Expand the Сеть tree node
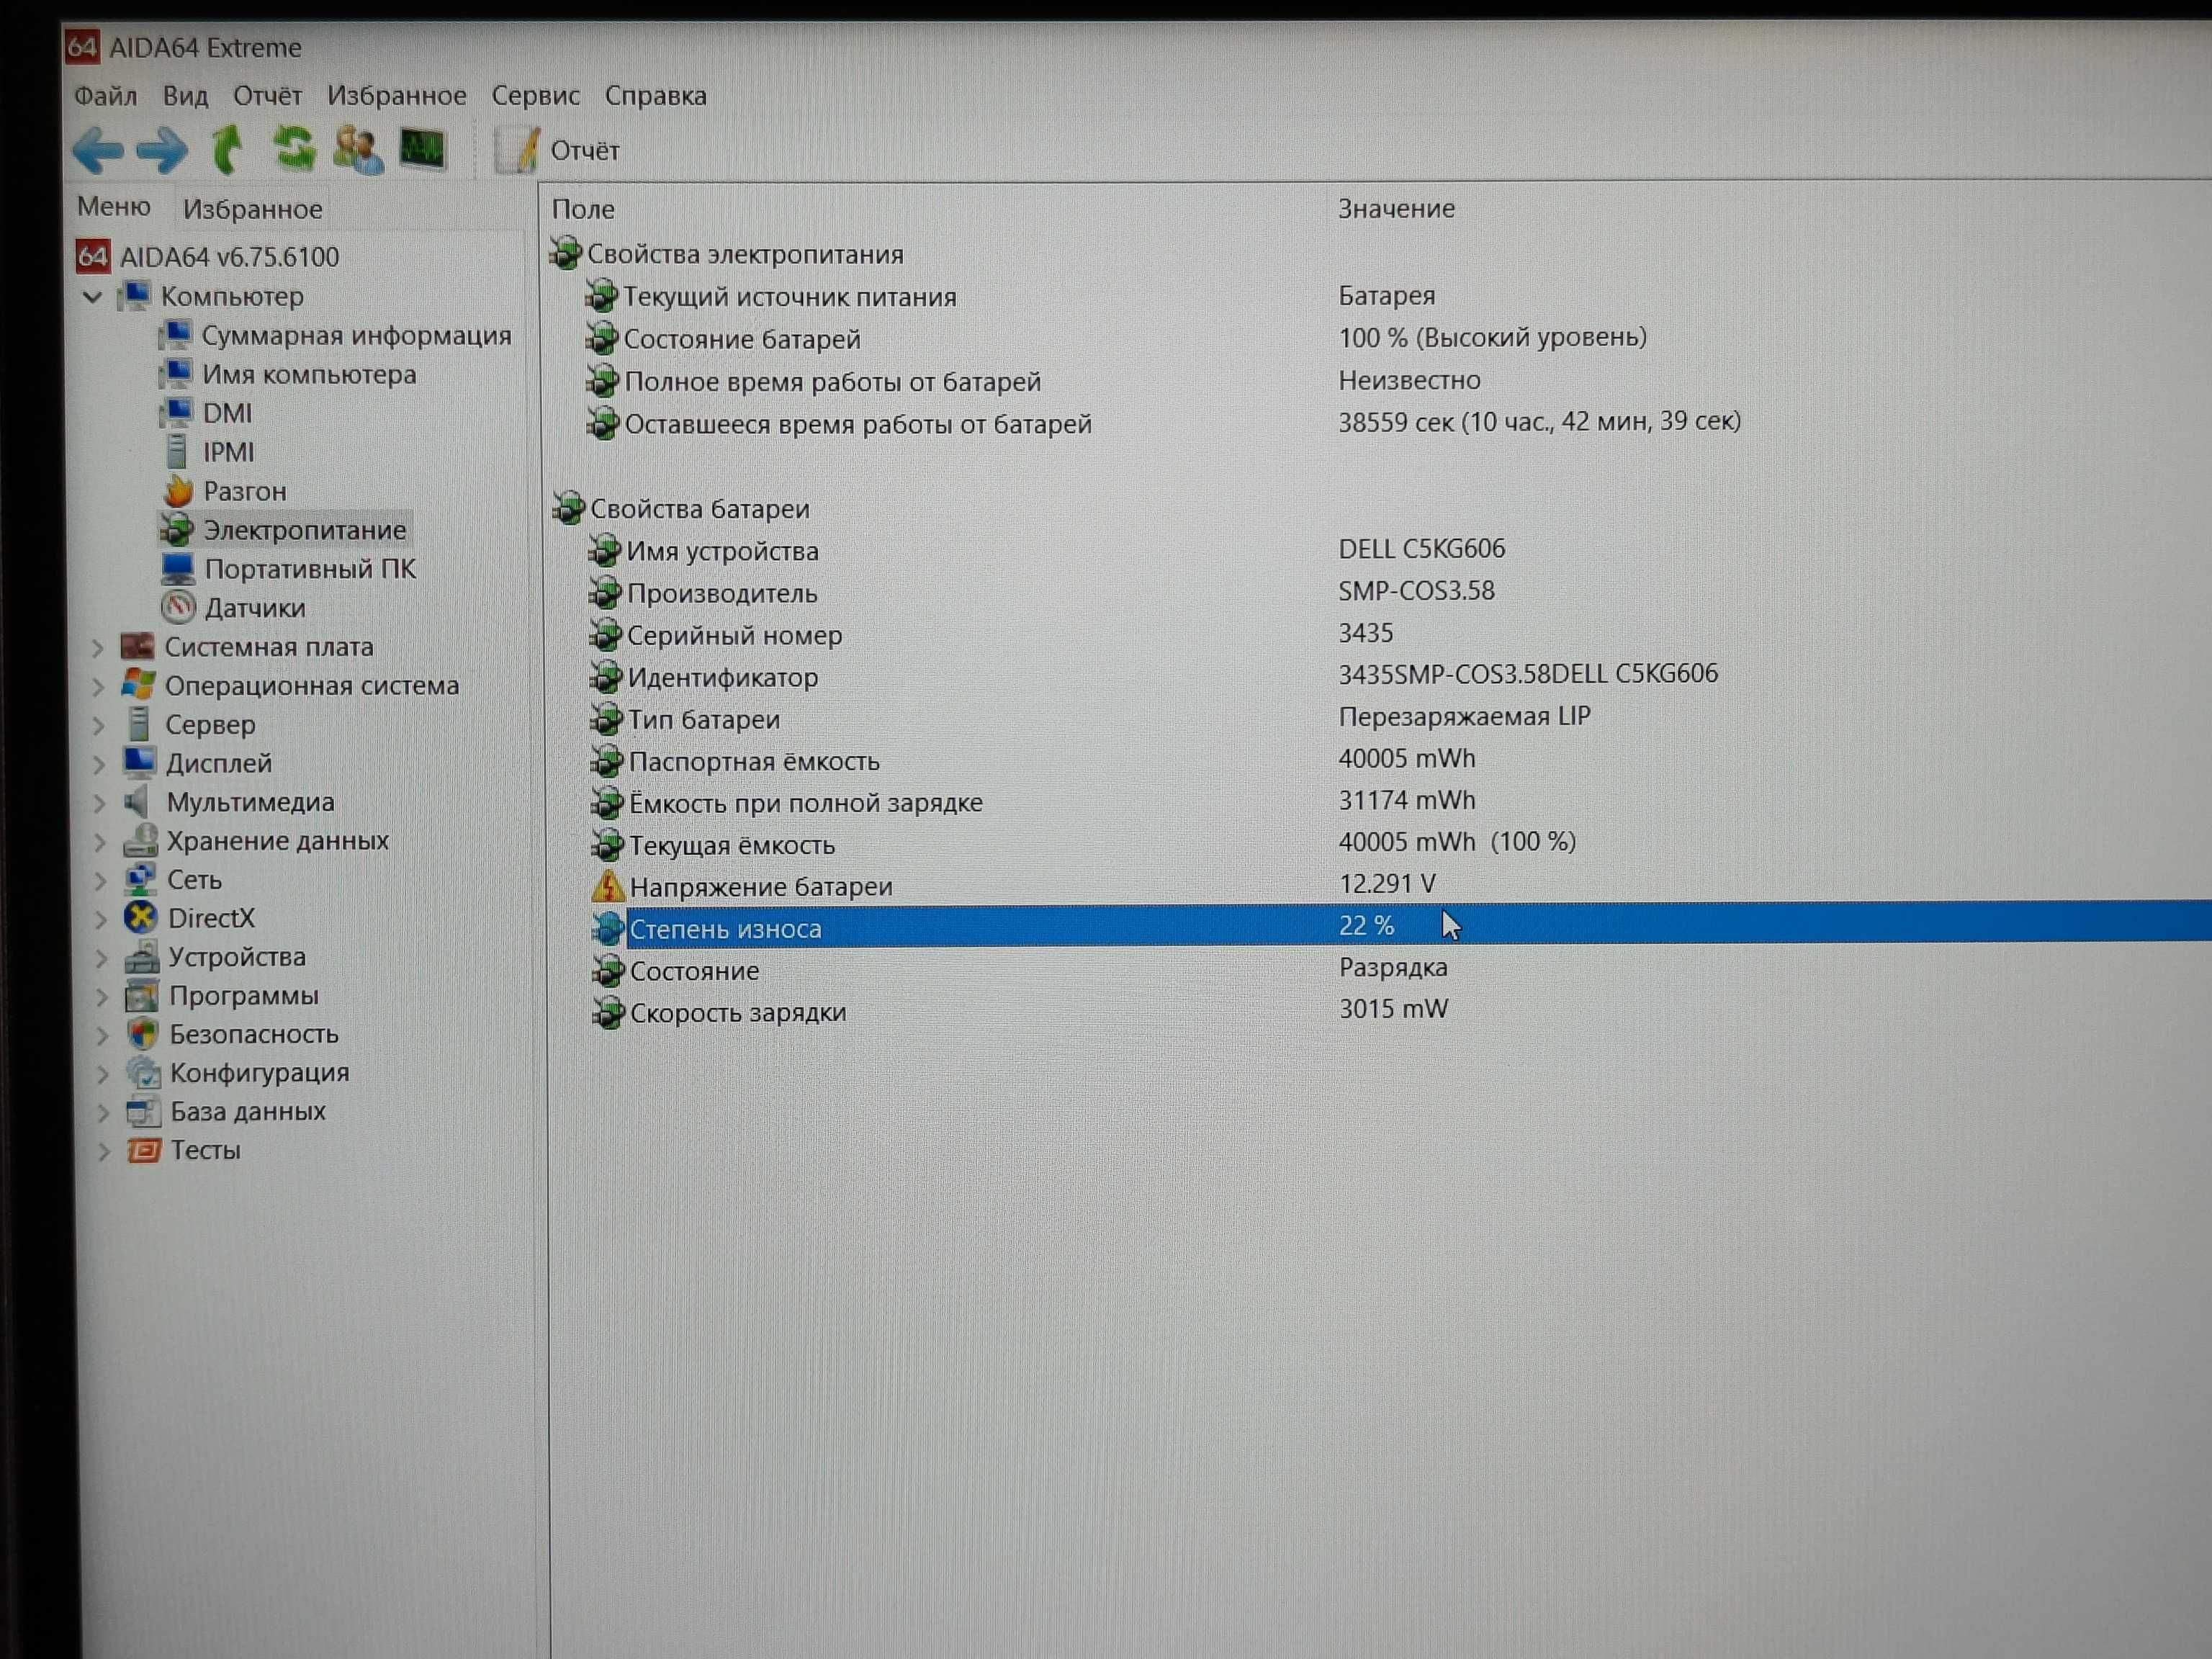This screenshot has width=2212, height=1659. pos(100,881)
